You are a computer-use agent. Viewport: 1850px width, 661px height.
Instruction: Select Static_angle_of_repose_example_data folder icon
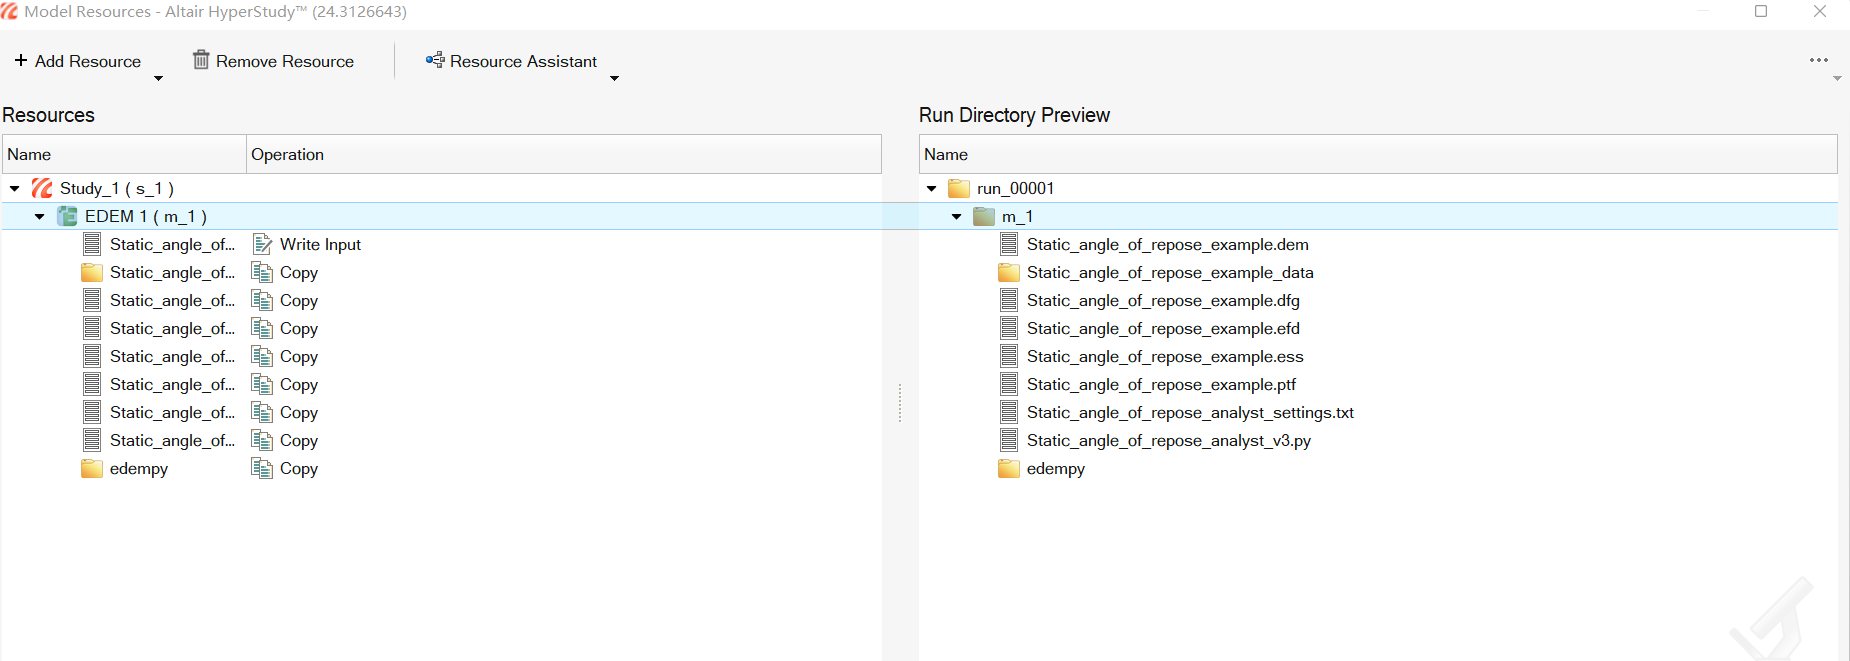[x=1009, y=272]
